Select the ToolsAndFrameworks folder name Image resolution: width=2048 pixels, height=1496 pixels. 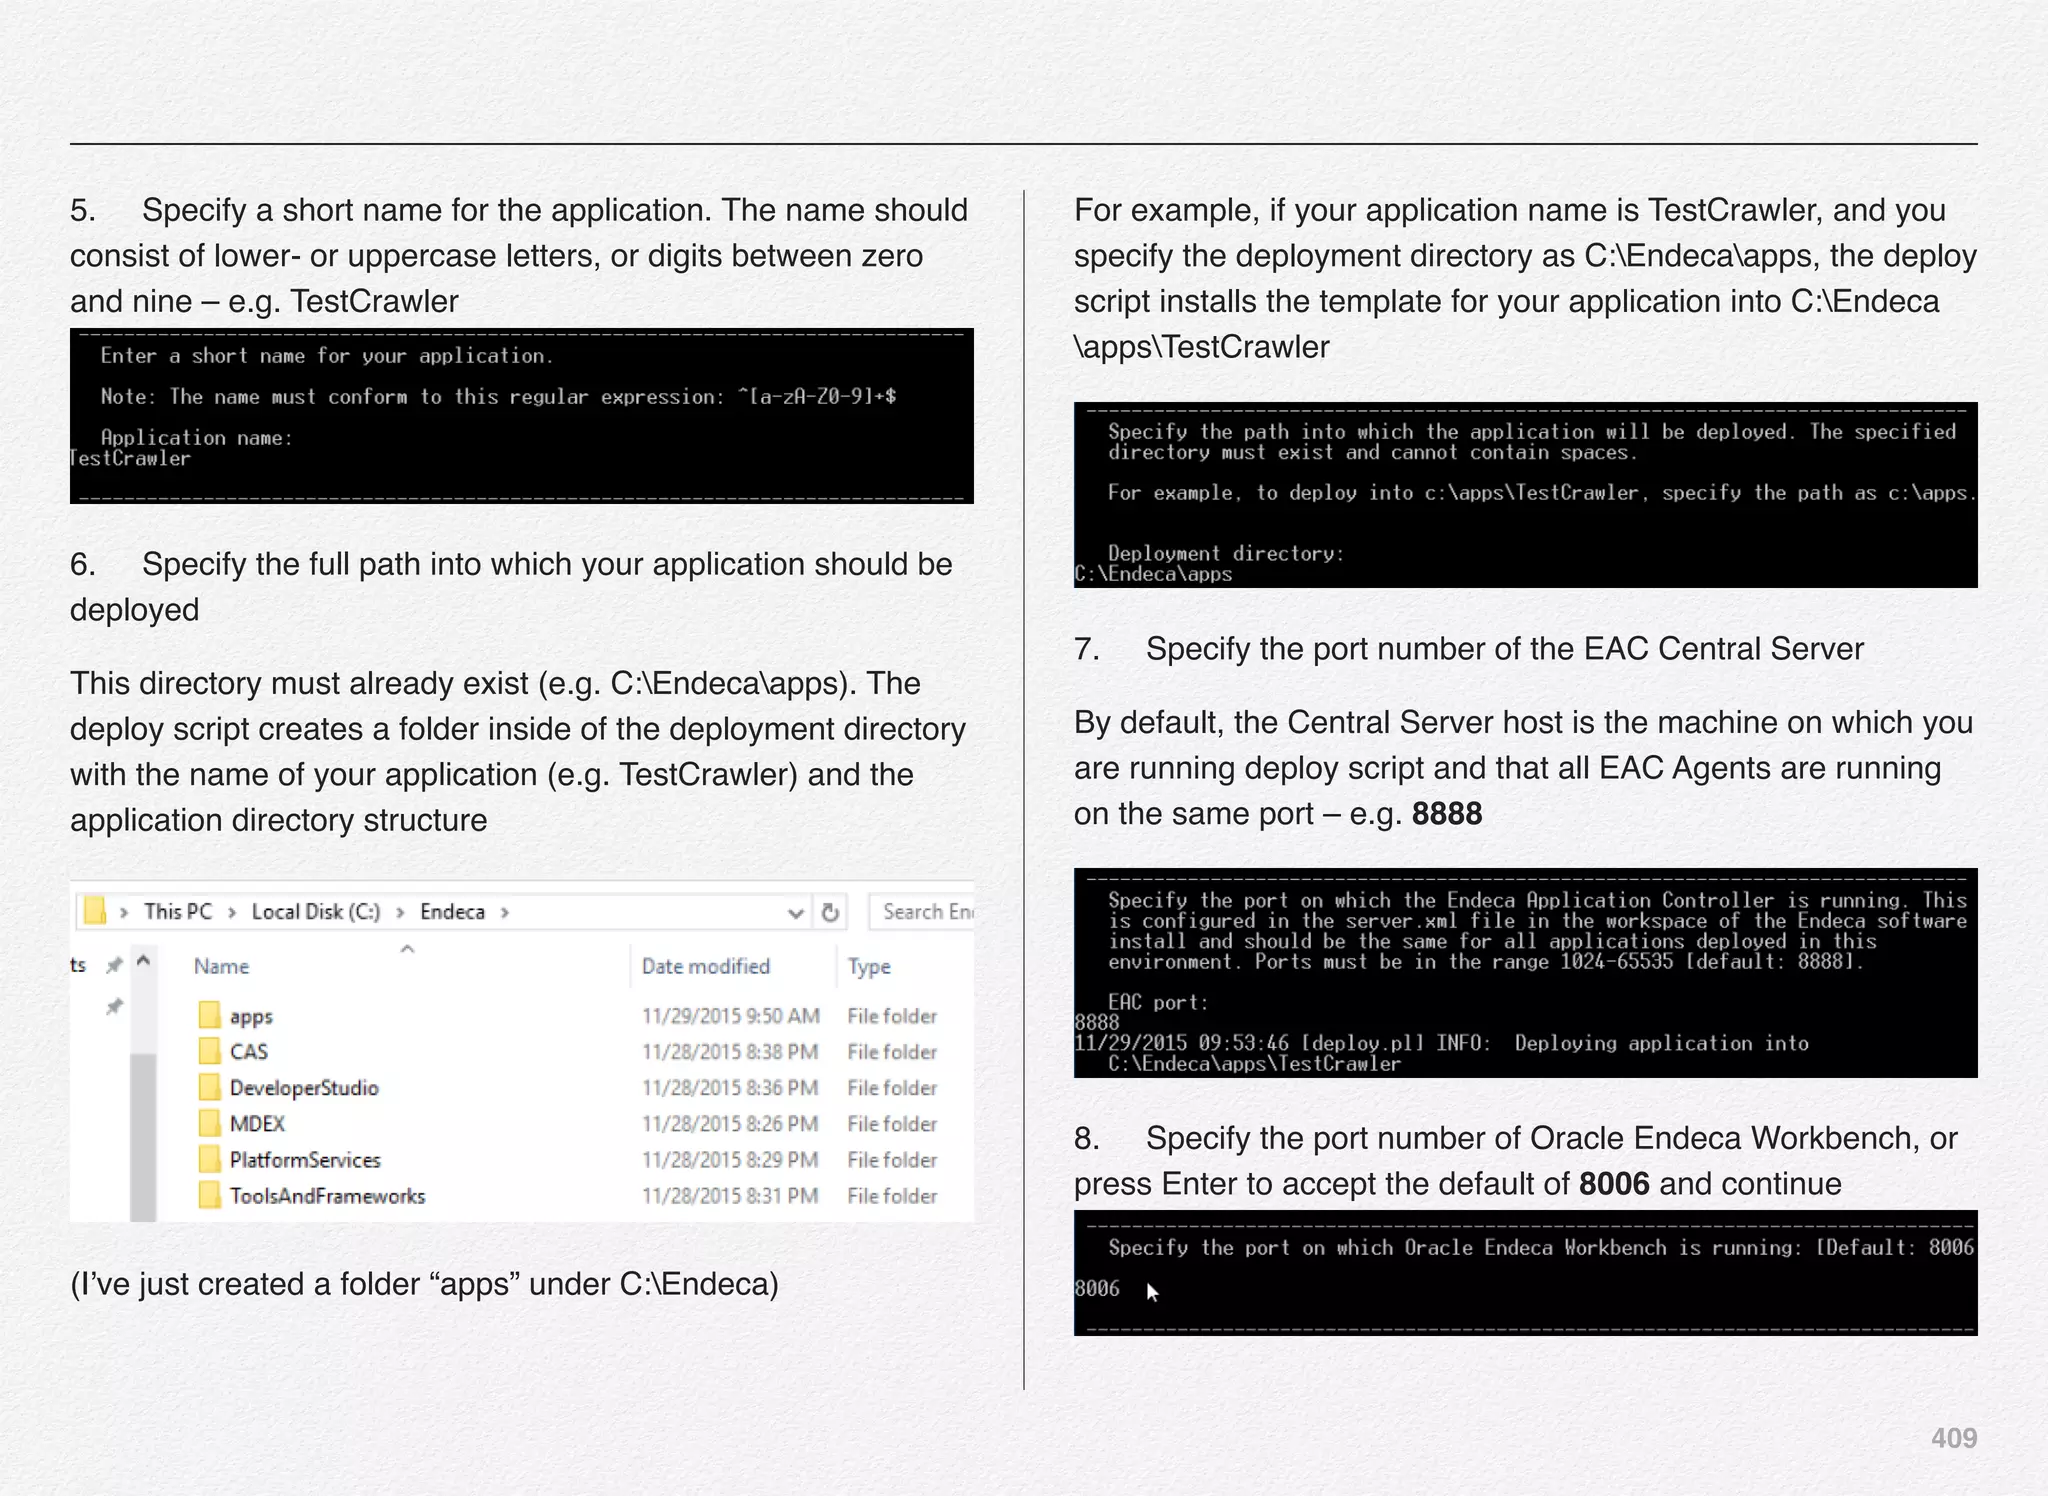pyautogui.click(x=327, y=1196)
